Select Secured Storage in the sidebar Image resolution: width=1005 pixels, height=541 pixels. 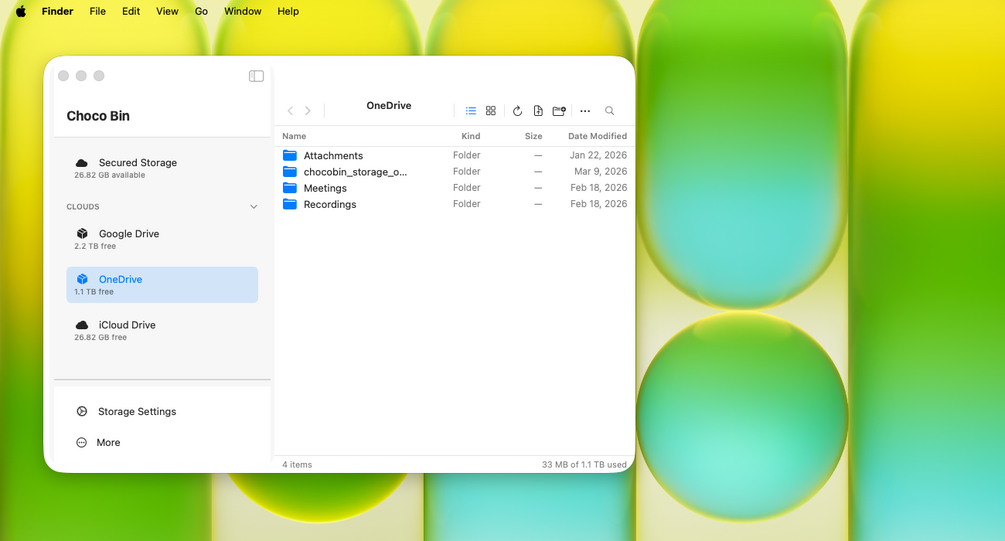click(x=162, y=168)
